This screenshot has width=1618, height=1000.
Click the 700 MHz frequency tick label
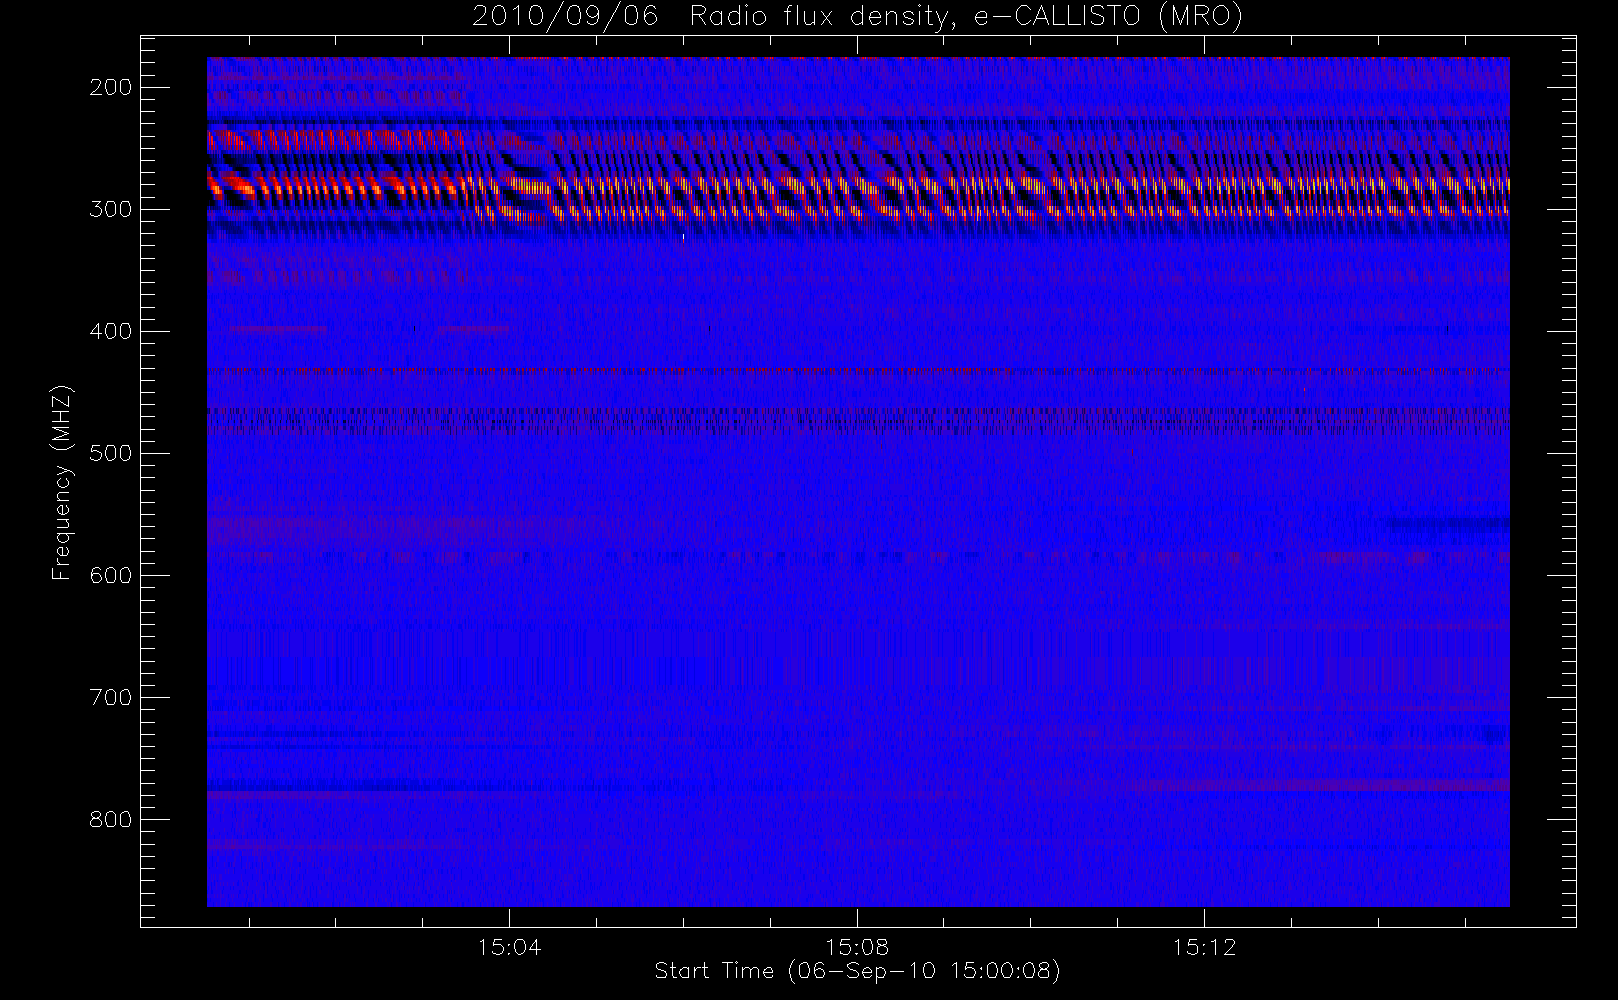pyautogui.click(x=110, y=697)
